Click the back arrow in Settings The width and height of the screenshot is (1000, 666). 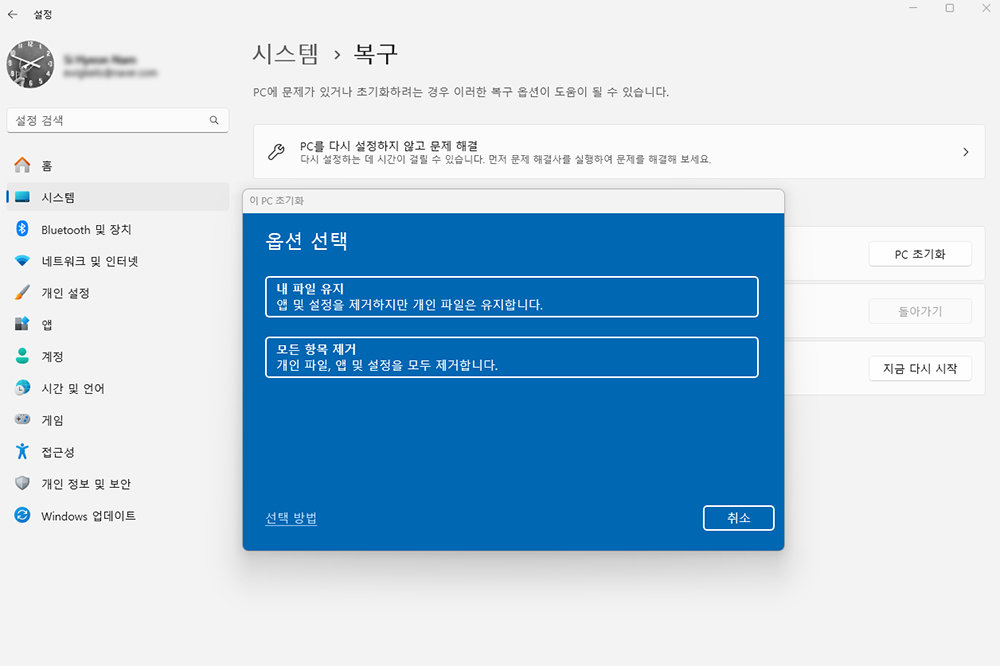[13, 14]
